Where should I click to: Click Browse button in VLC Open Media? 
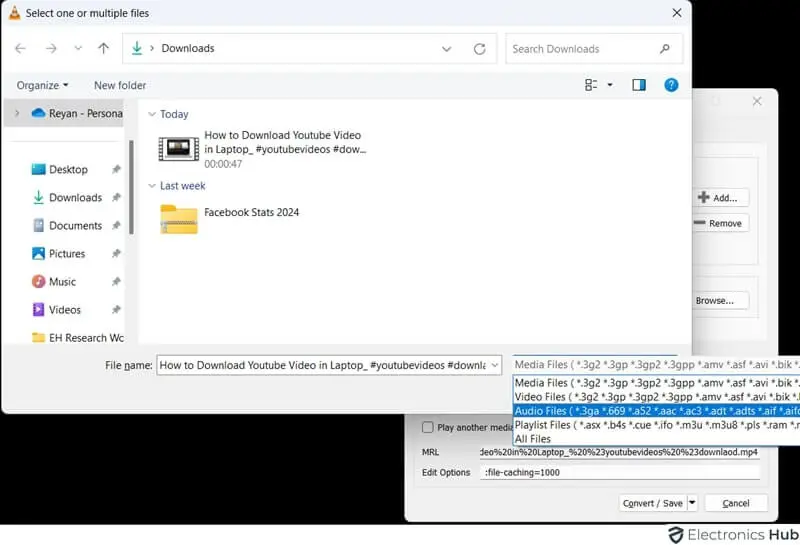tap(720, 301)
